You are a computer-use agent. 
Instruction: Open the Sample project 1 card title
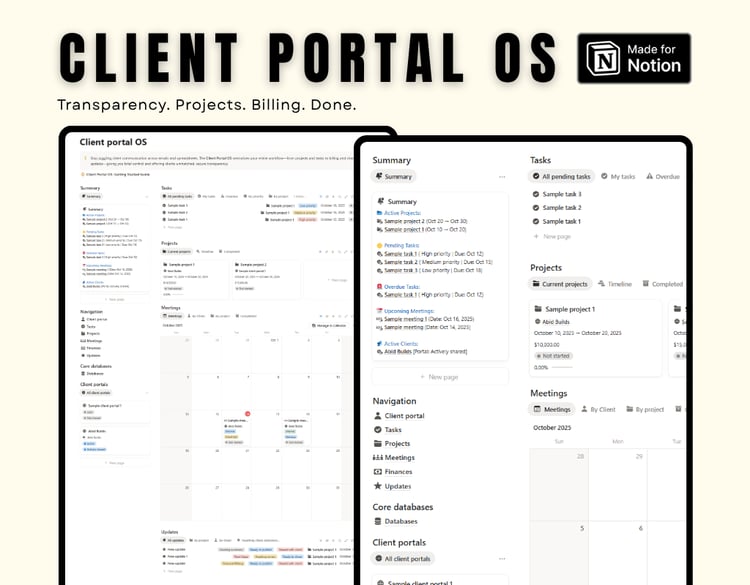(570, 309)
